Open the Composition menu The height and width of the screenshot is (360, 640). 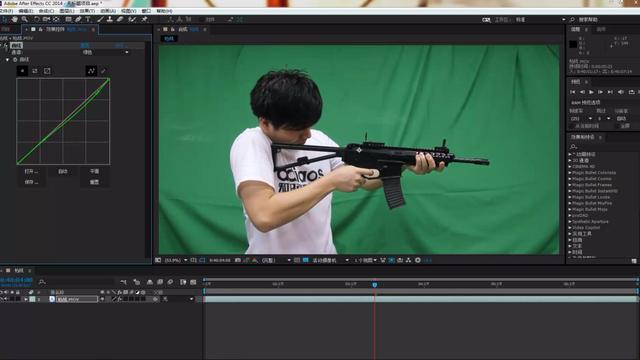(46, 11)
